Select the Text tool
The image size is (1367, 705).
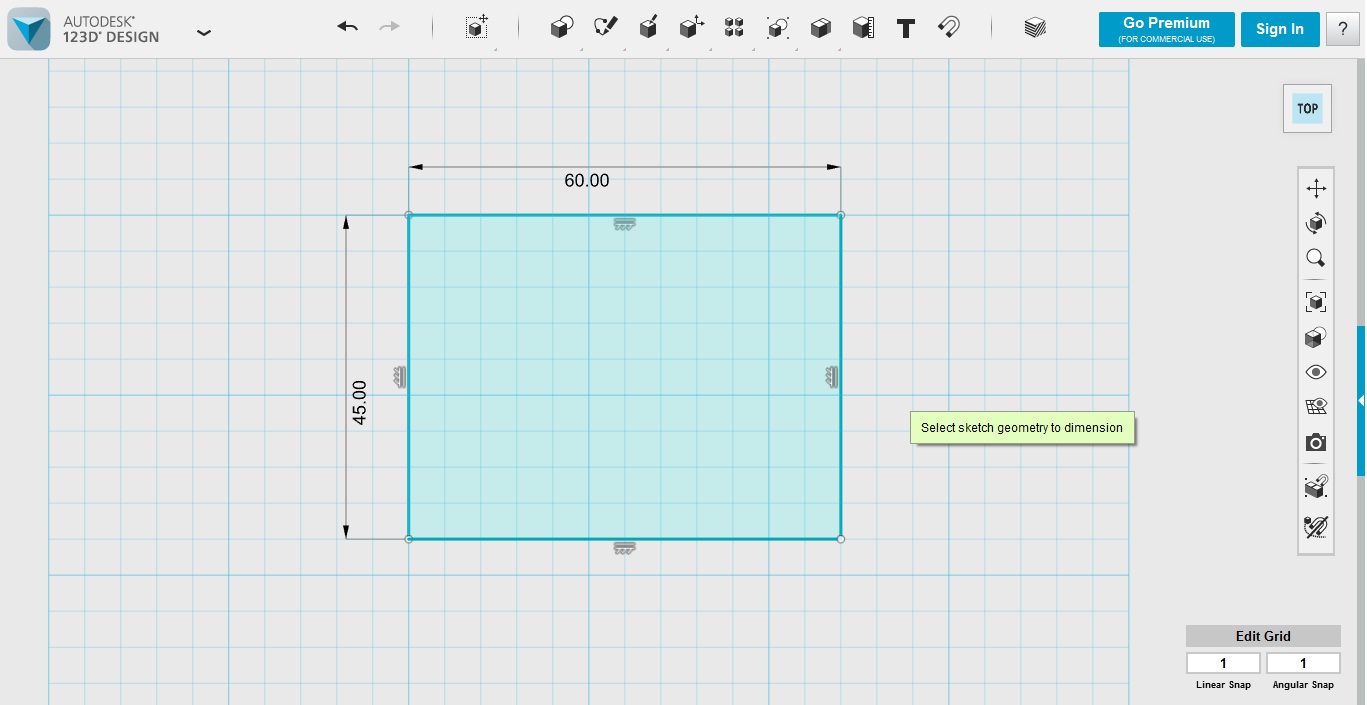906,28
